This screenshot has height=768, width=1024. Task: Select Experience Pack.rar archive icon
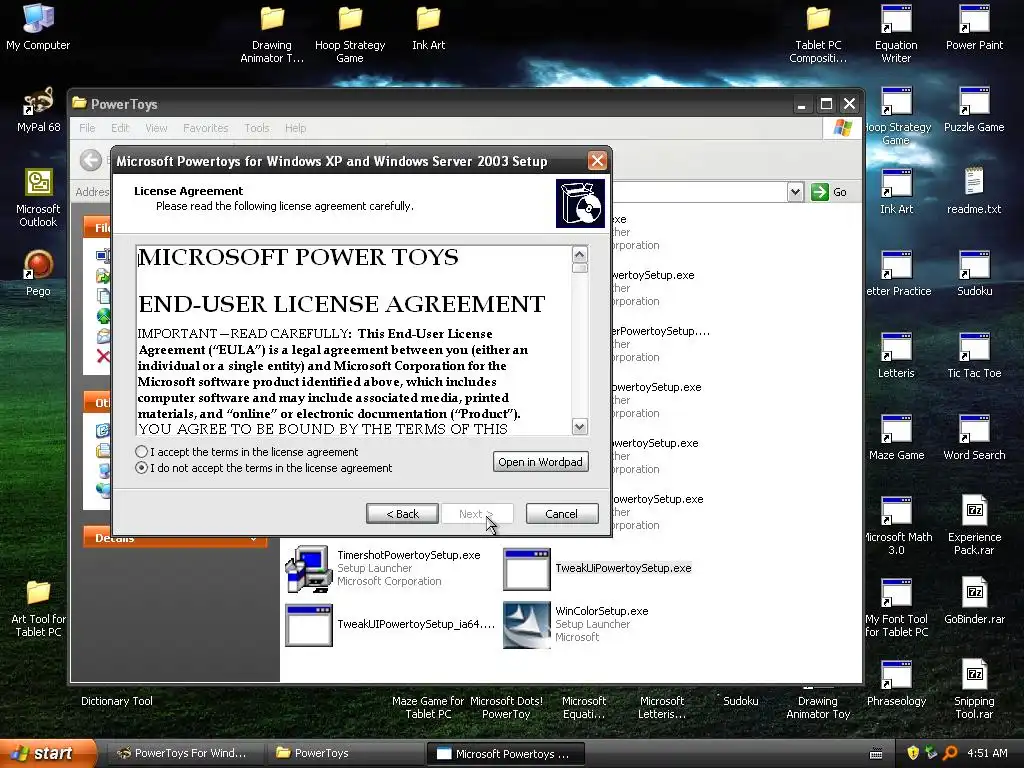(974, 511)
